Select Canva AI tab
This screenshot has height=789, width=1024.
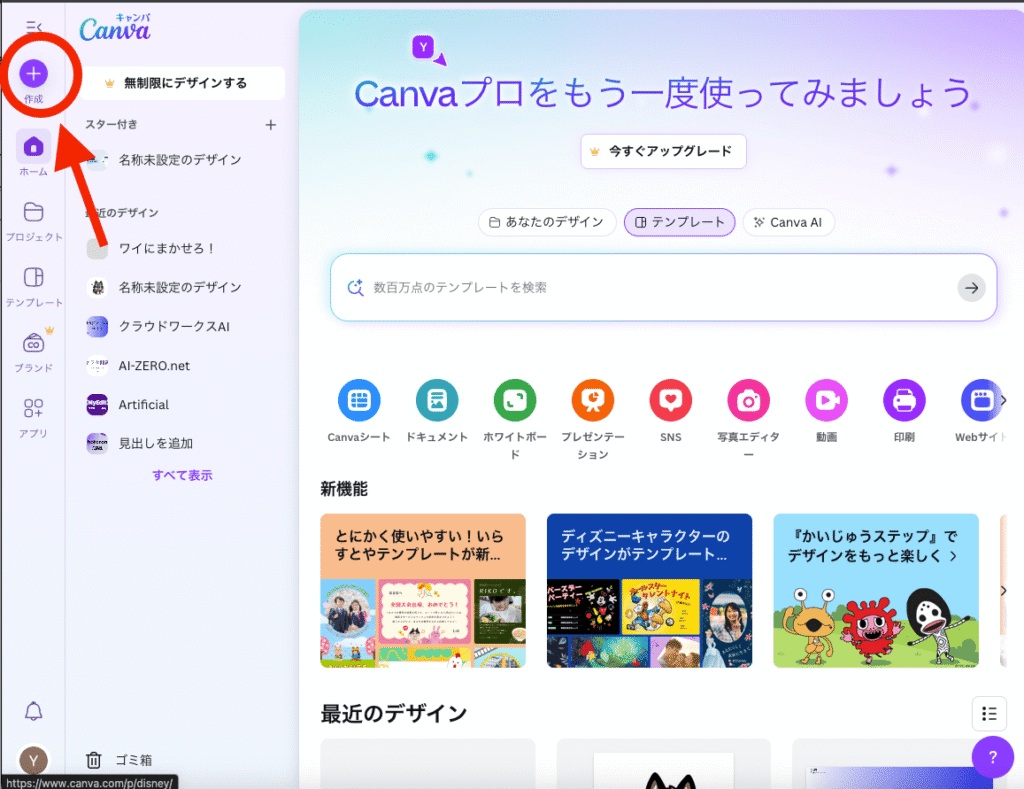click(788, 222)
